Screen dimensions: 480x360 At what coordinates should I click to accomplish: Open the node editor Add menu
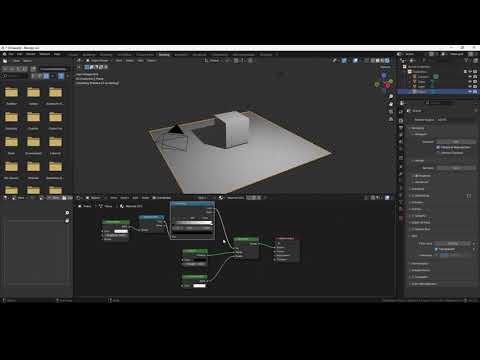click(x=135, y=198)
